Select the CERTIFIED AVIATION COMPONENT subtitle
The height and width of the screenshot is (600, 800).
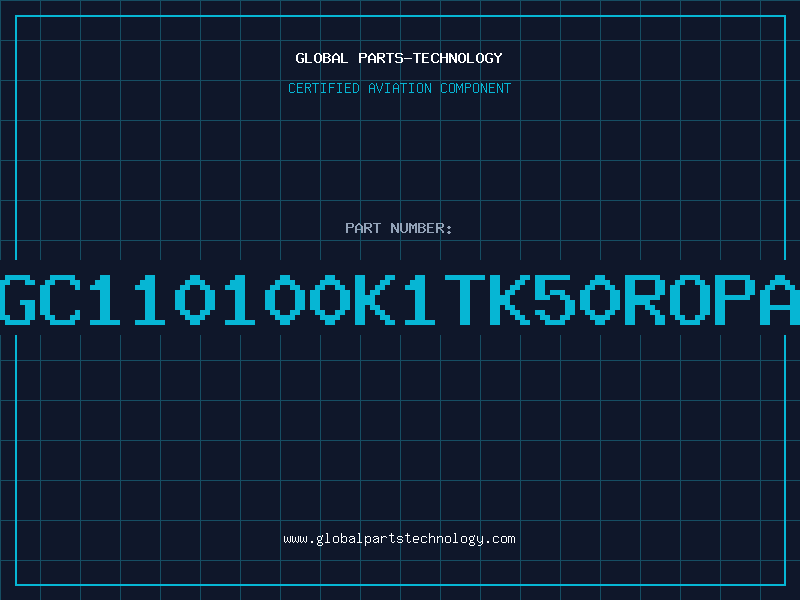[x=399, y=88]
